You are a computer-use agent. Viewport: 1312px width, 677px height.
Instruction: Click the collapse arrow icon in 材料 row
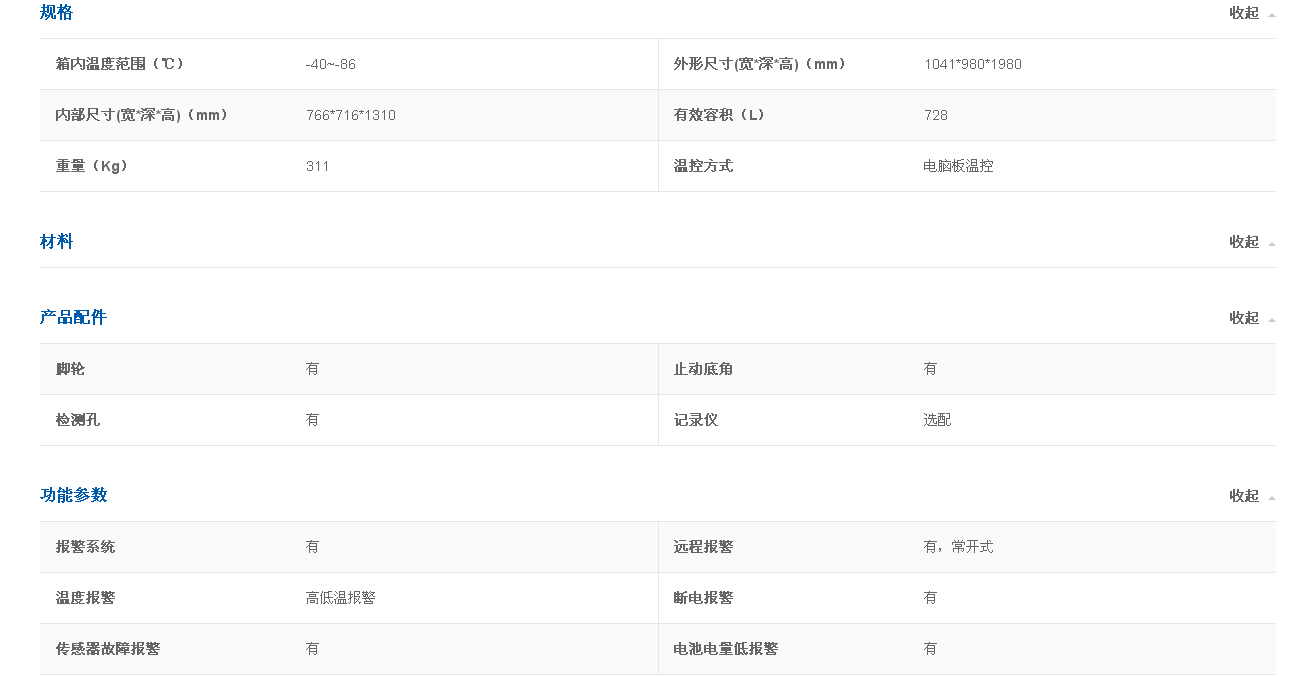[1271, 244]
